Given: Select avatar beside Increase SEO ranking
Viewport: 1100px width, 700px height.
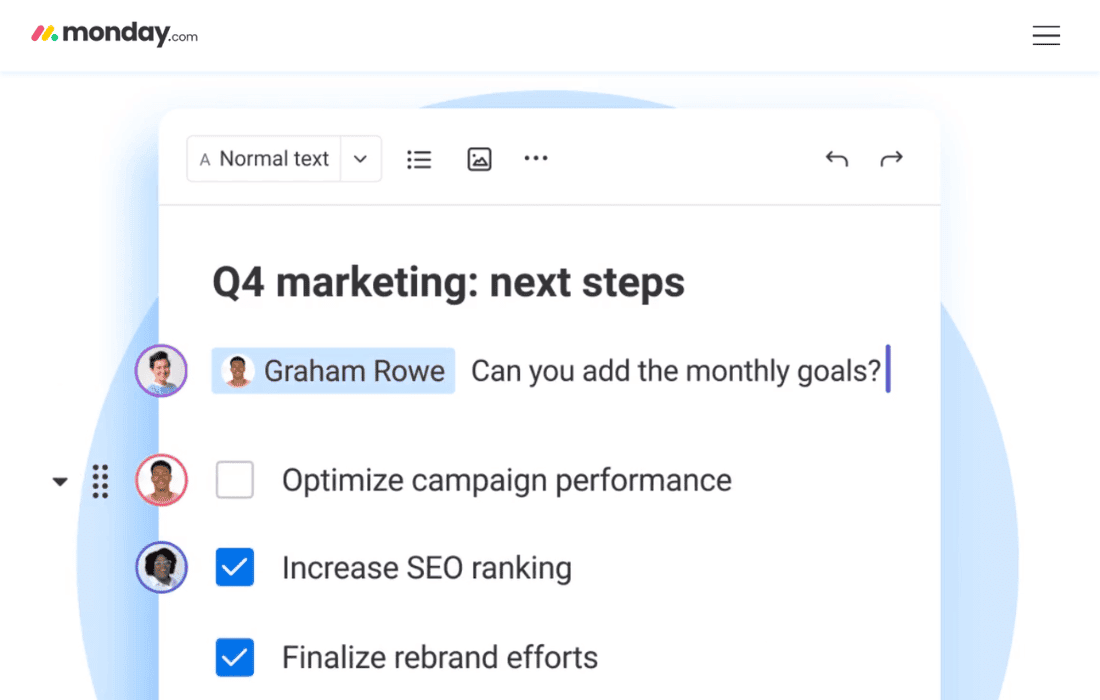Looking at the screenshot, I should [161, 567].
